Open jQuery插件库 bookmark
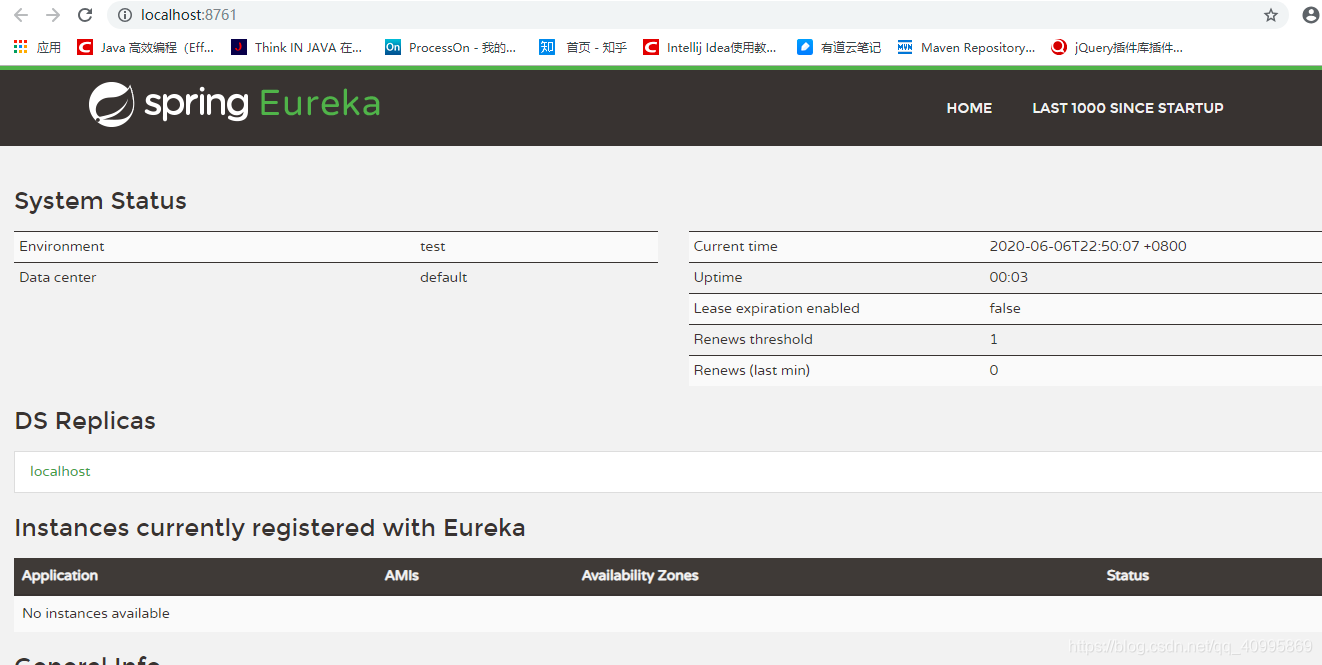Image resolution: width=1322 pixels, height=665 pixels. (1117, 47)
